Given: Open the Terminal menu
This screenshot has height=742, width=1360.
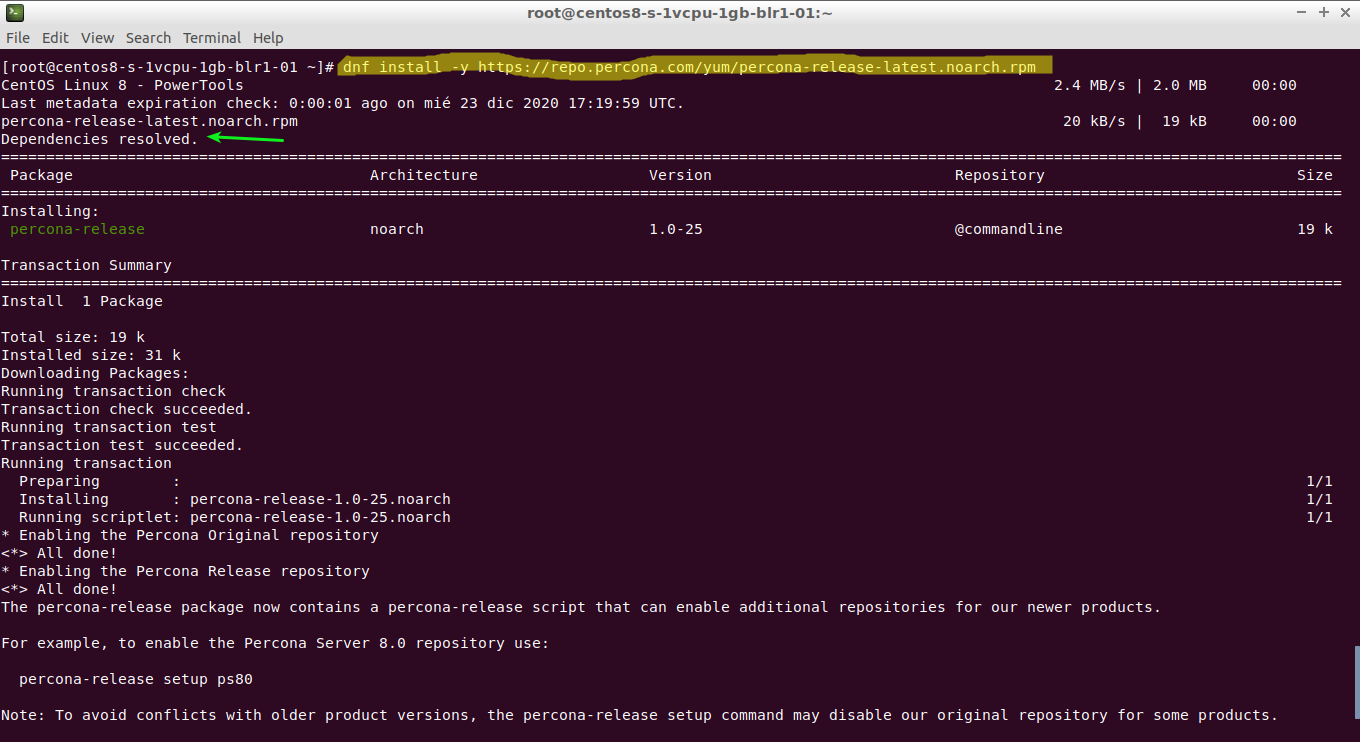Looking at the screenshot, I should (x=211, y=38).
